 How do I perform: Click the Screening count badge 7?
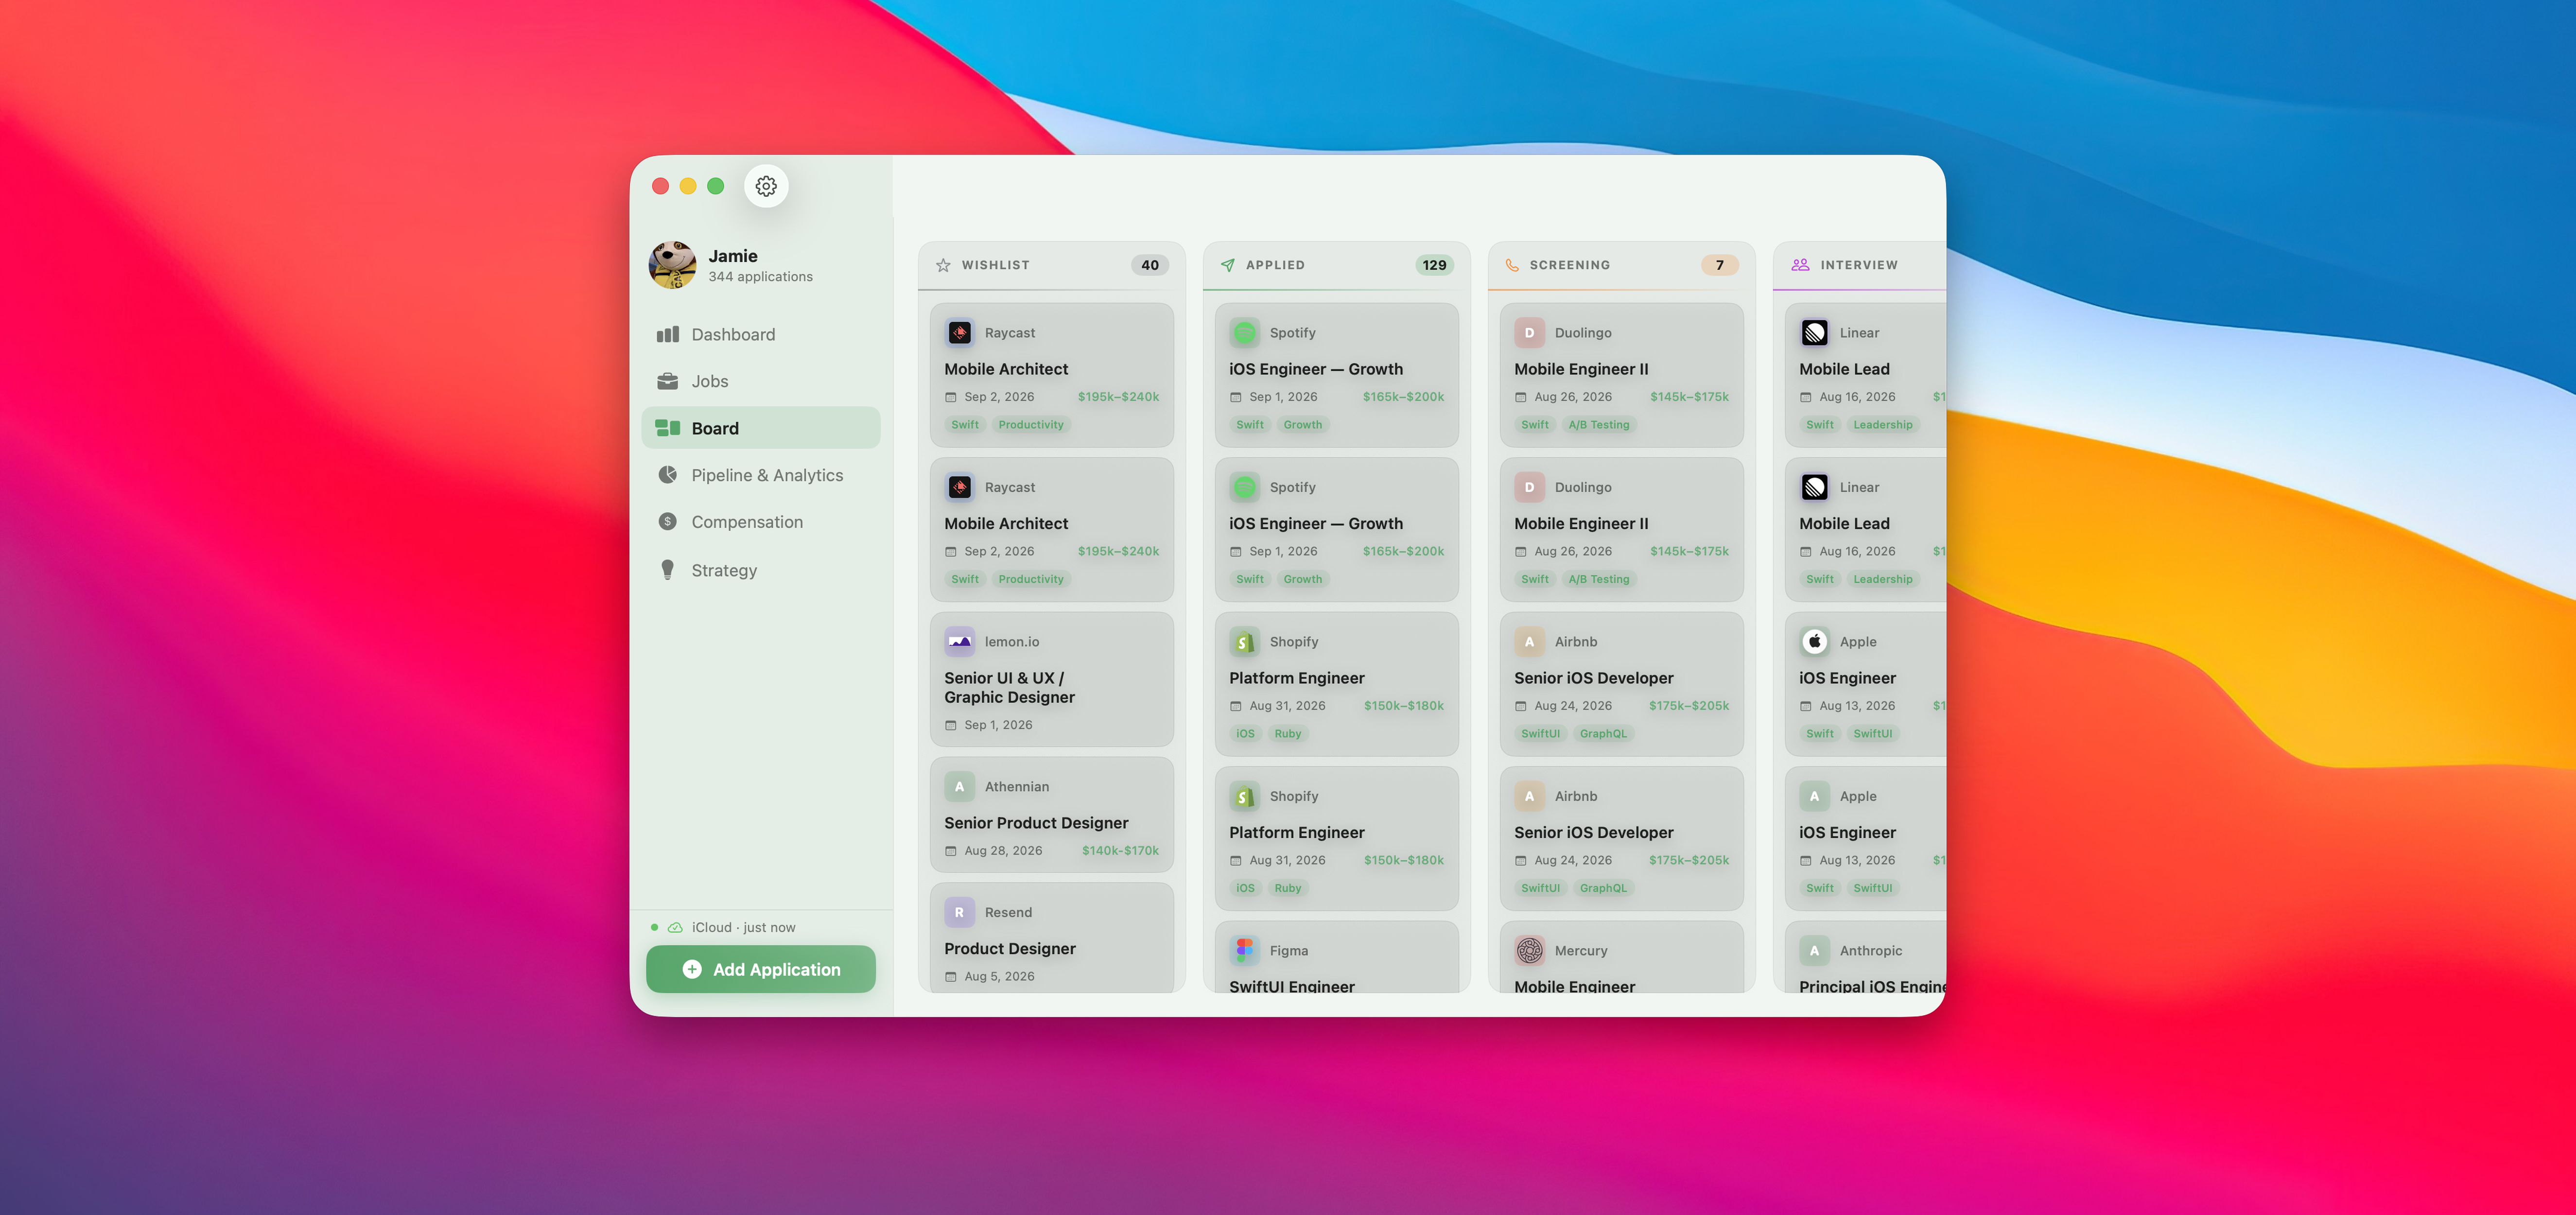(x=1720, y=265)
